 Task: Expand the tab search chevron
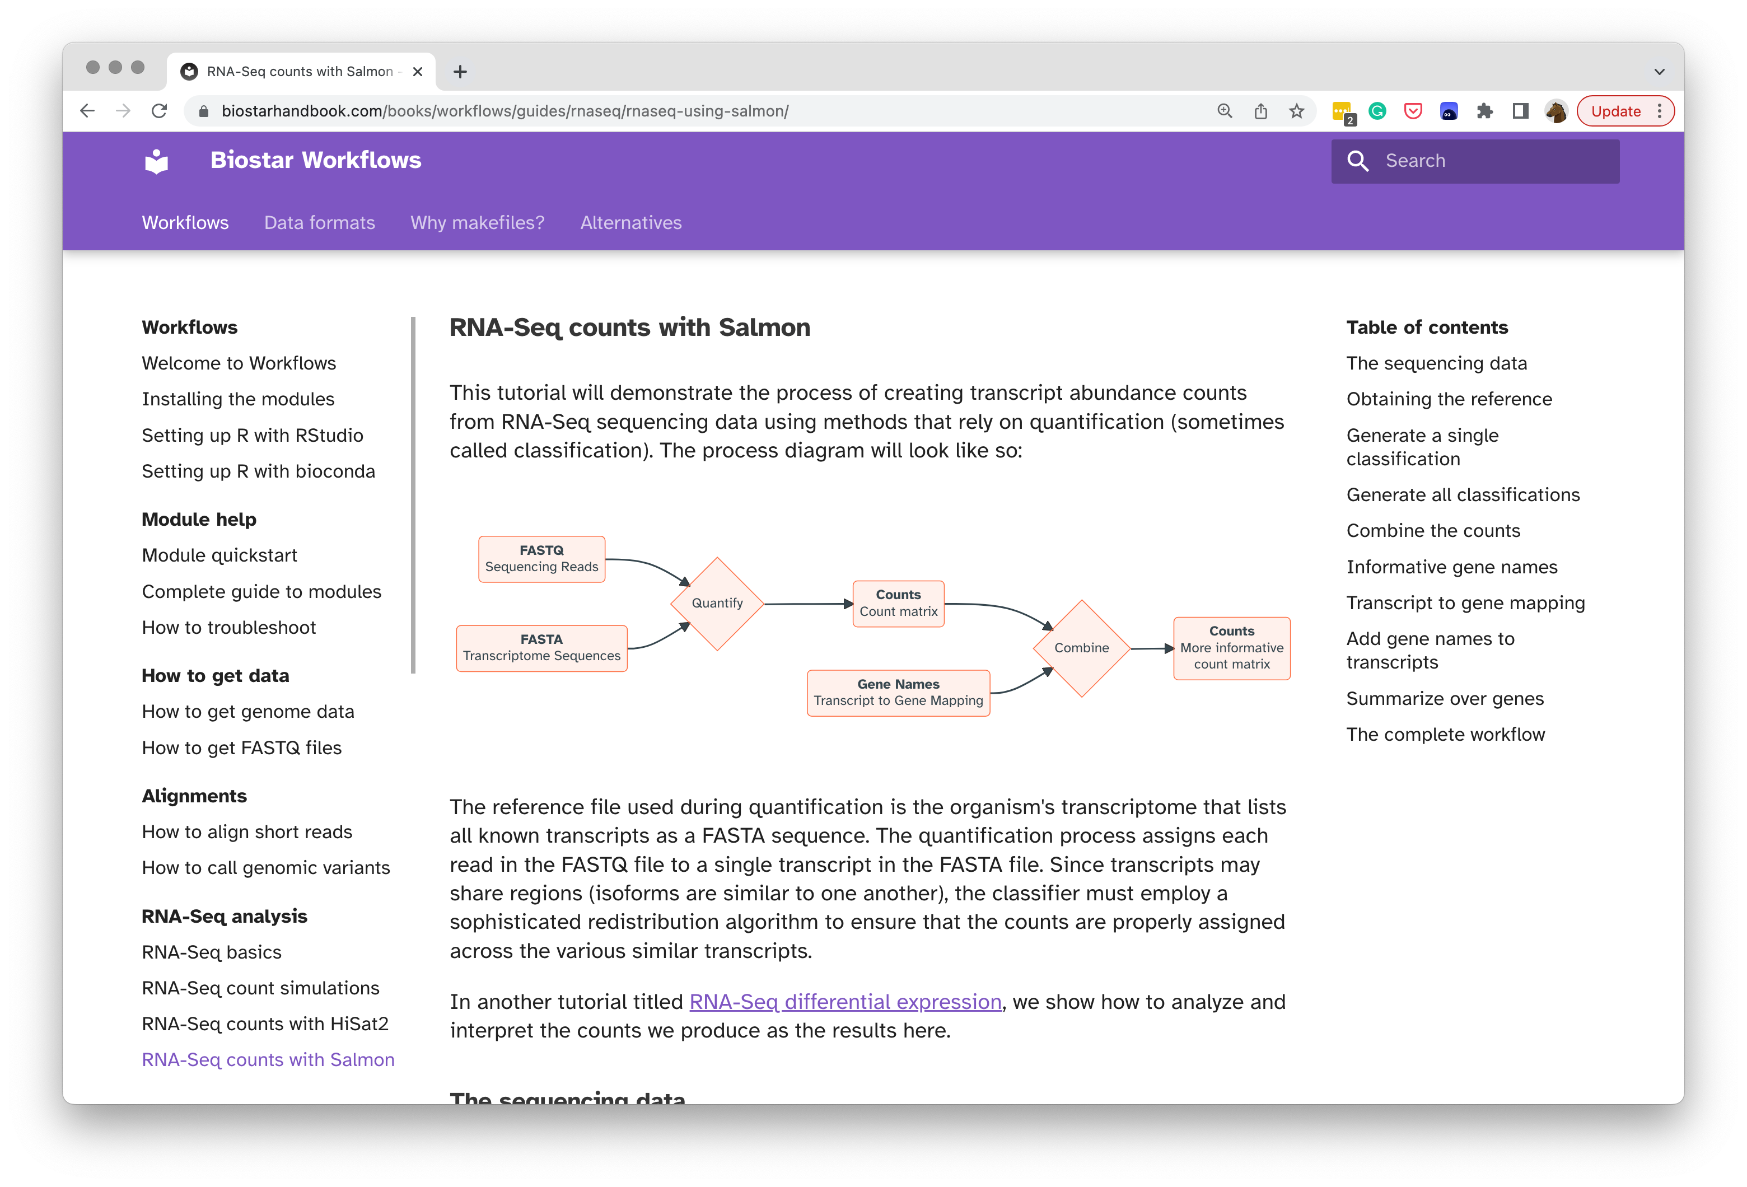[1659, 72]
